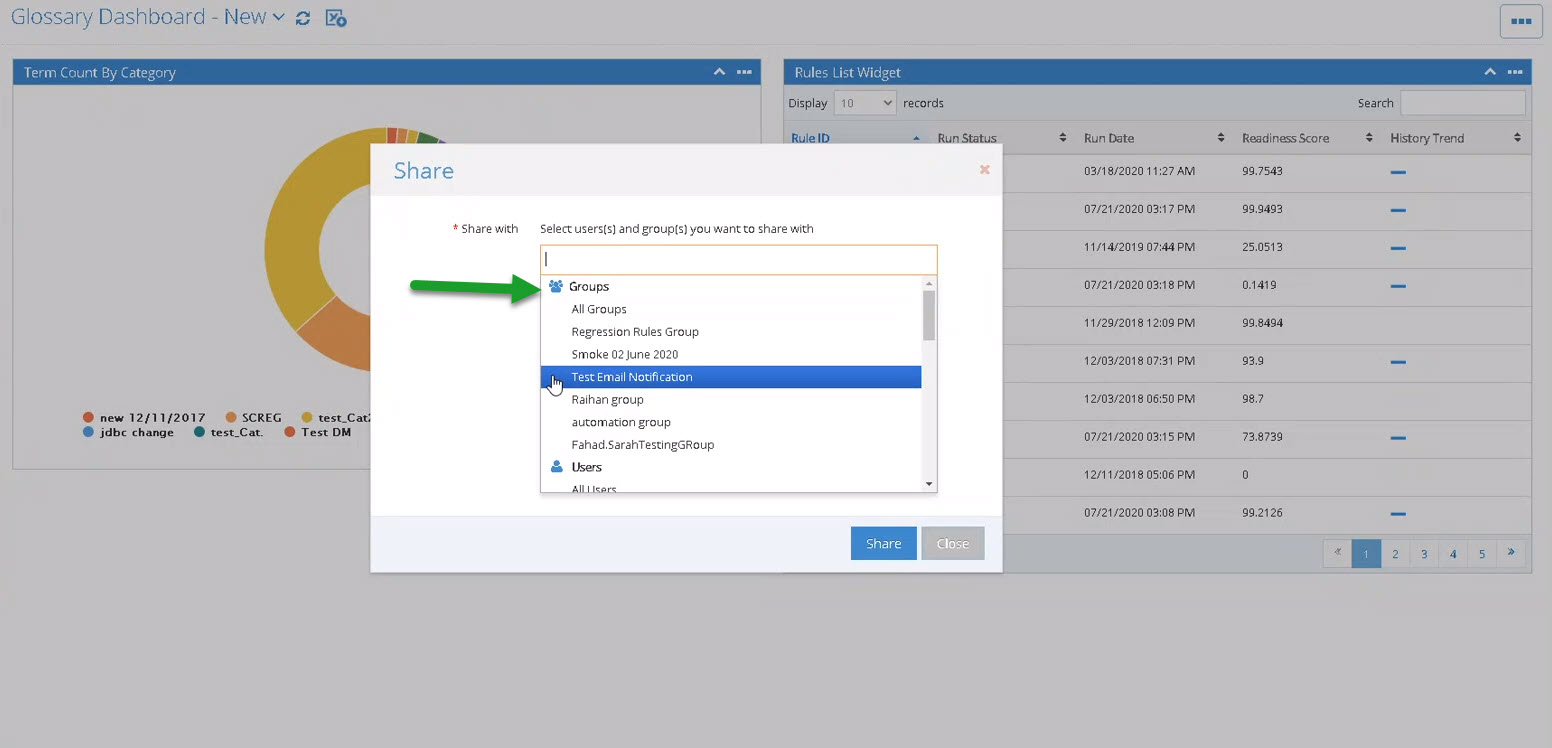Select the All Groups entry
The width and height of the screenshot is (1552, 748).
pos(598,309)
